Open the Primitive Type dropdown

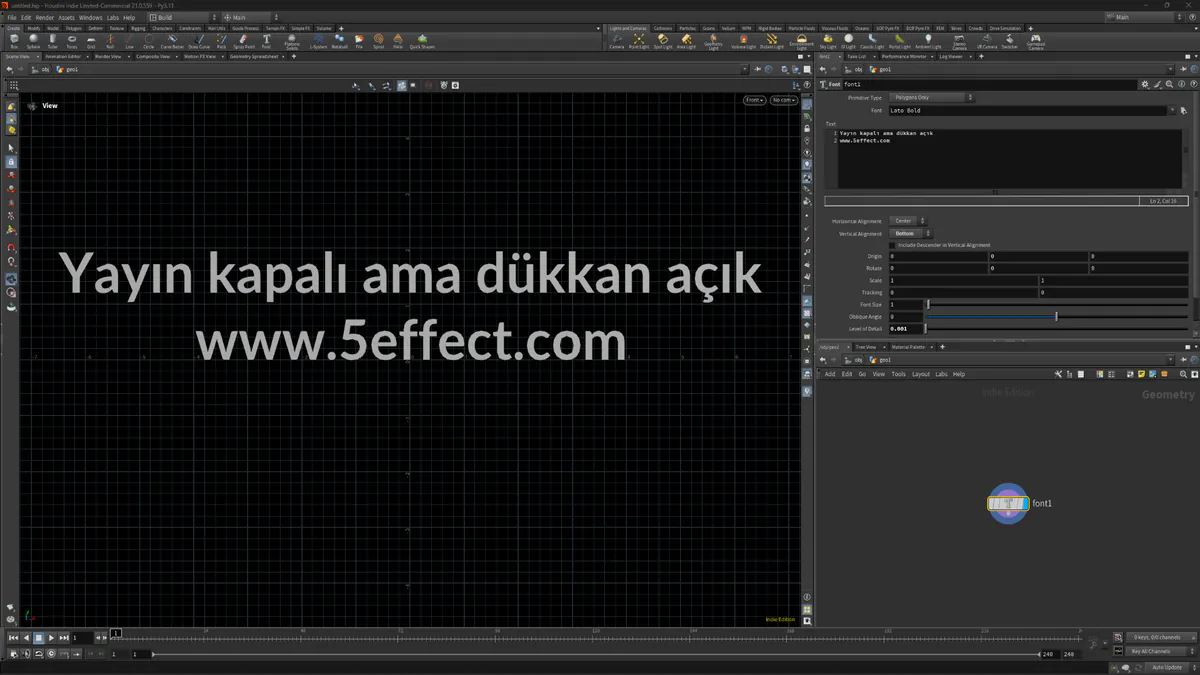(931, 98)
